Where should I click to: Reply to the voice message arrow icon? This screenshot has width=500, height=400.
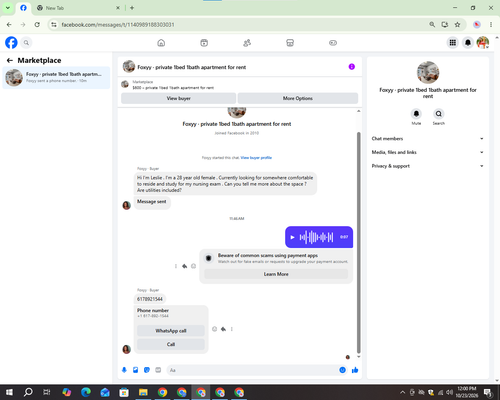pyautogui.click(x=184, y=266)
